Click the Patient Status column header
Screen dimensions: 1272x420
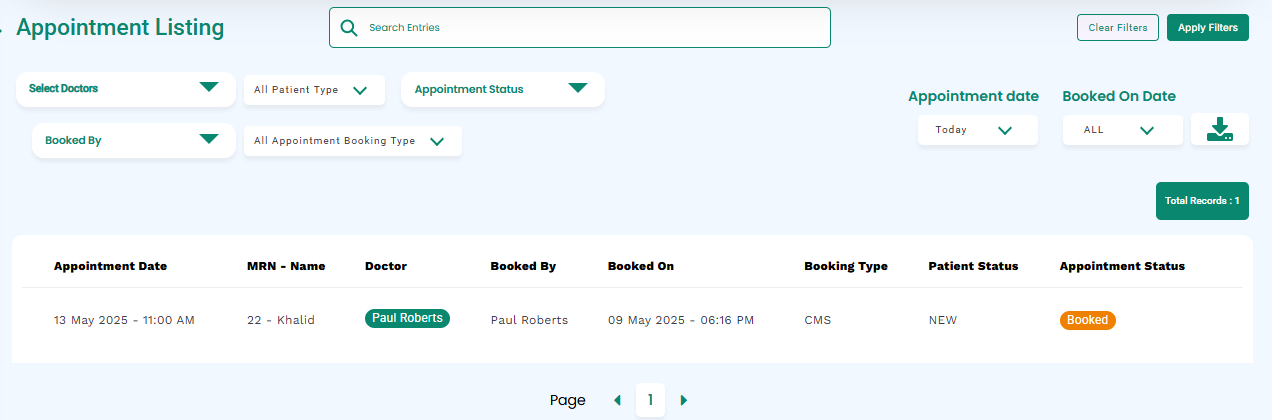tap(973, 266)
